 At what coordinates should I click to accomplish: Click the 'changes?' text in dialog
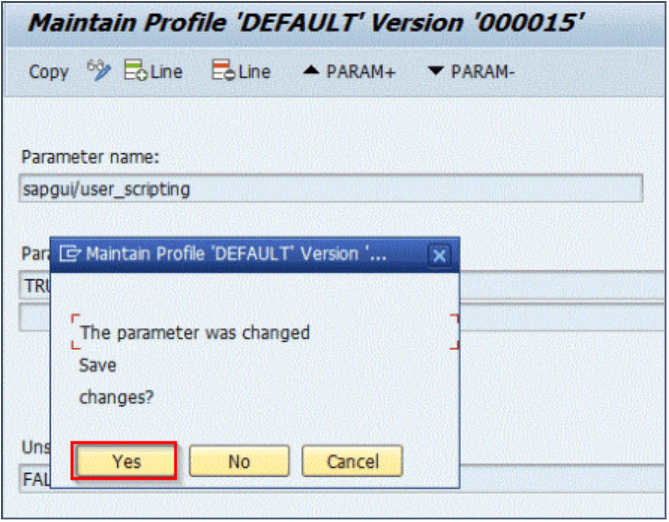[x=115, y=397]
